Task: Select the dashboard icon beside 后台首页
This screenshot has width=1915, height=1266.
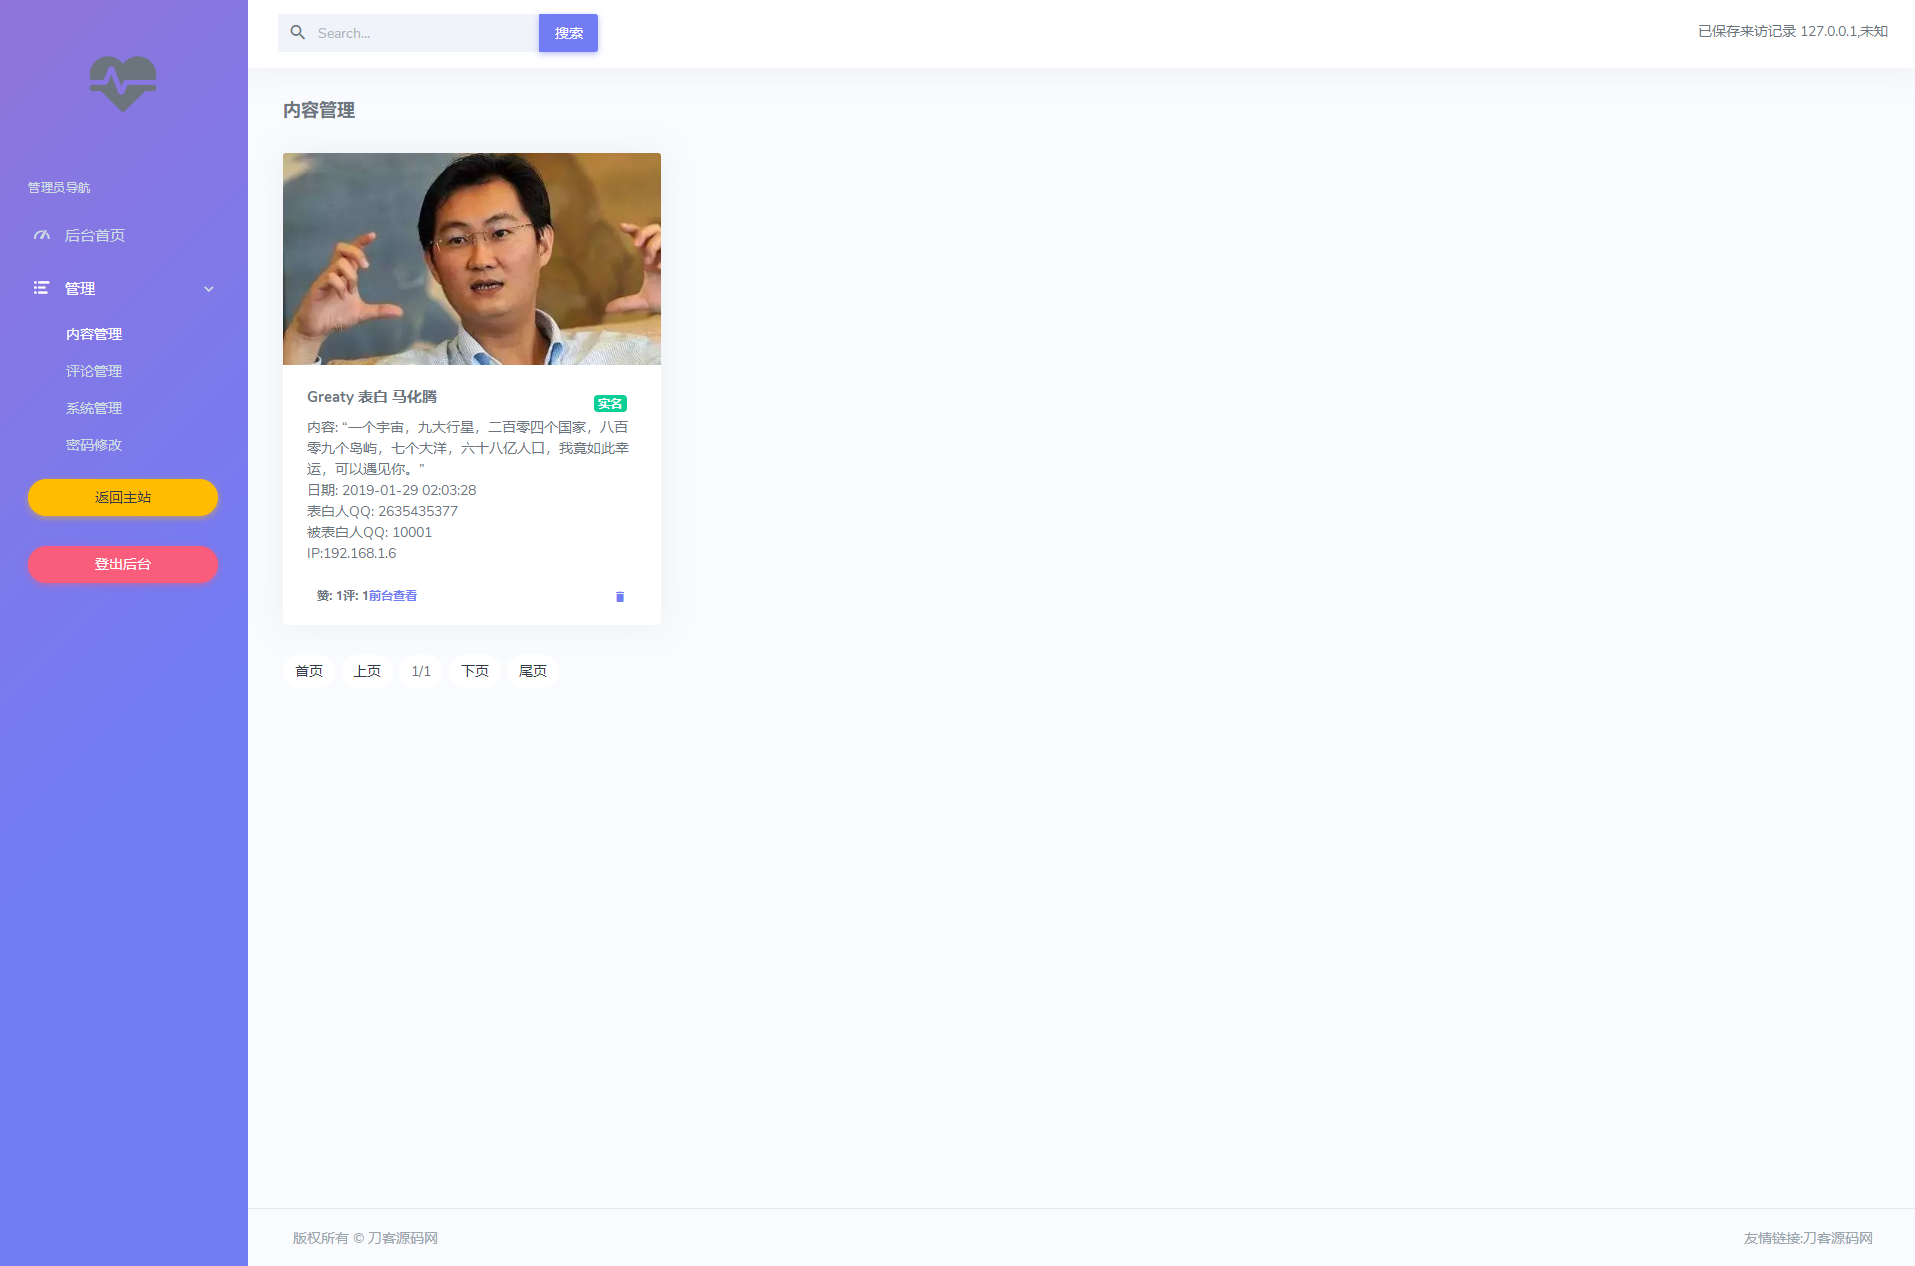Action: 41,235
